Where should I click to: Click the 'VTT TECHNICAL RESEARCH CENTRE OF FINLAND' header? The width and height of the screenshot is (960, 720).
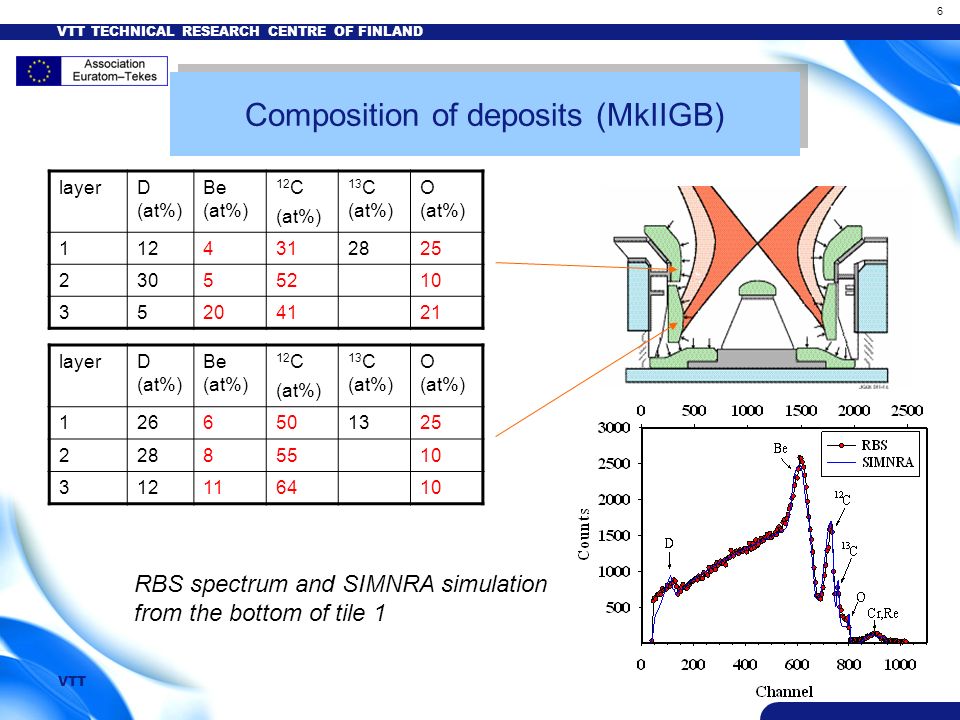pos(240,31)
